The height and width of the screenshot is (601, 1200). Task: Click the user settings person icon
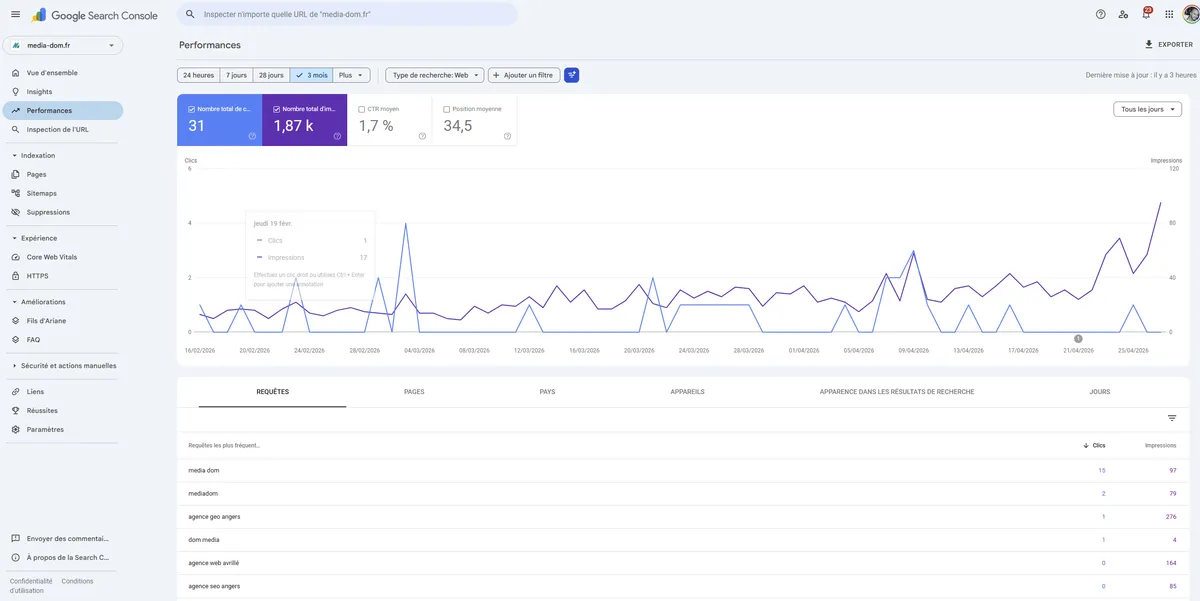point(1121,14)
